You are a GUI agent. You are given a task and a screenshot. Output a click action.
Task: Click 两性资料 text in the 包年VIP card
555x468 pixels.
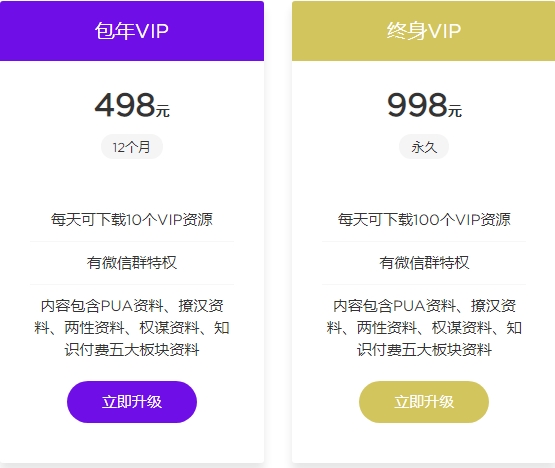point(94,328)
